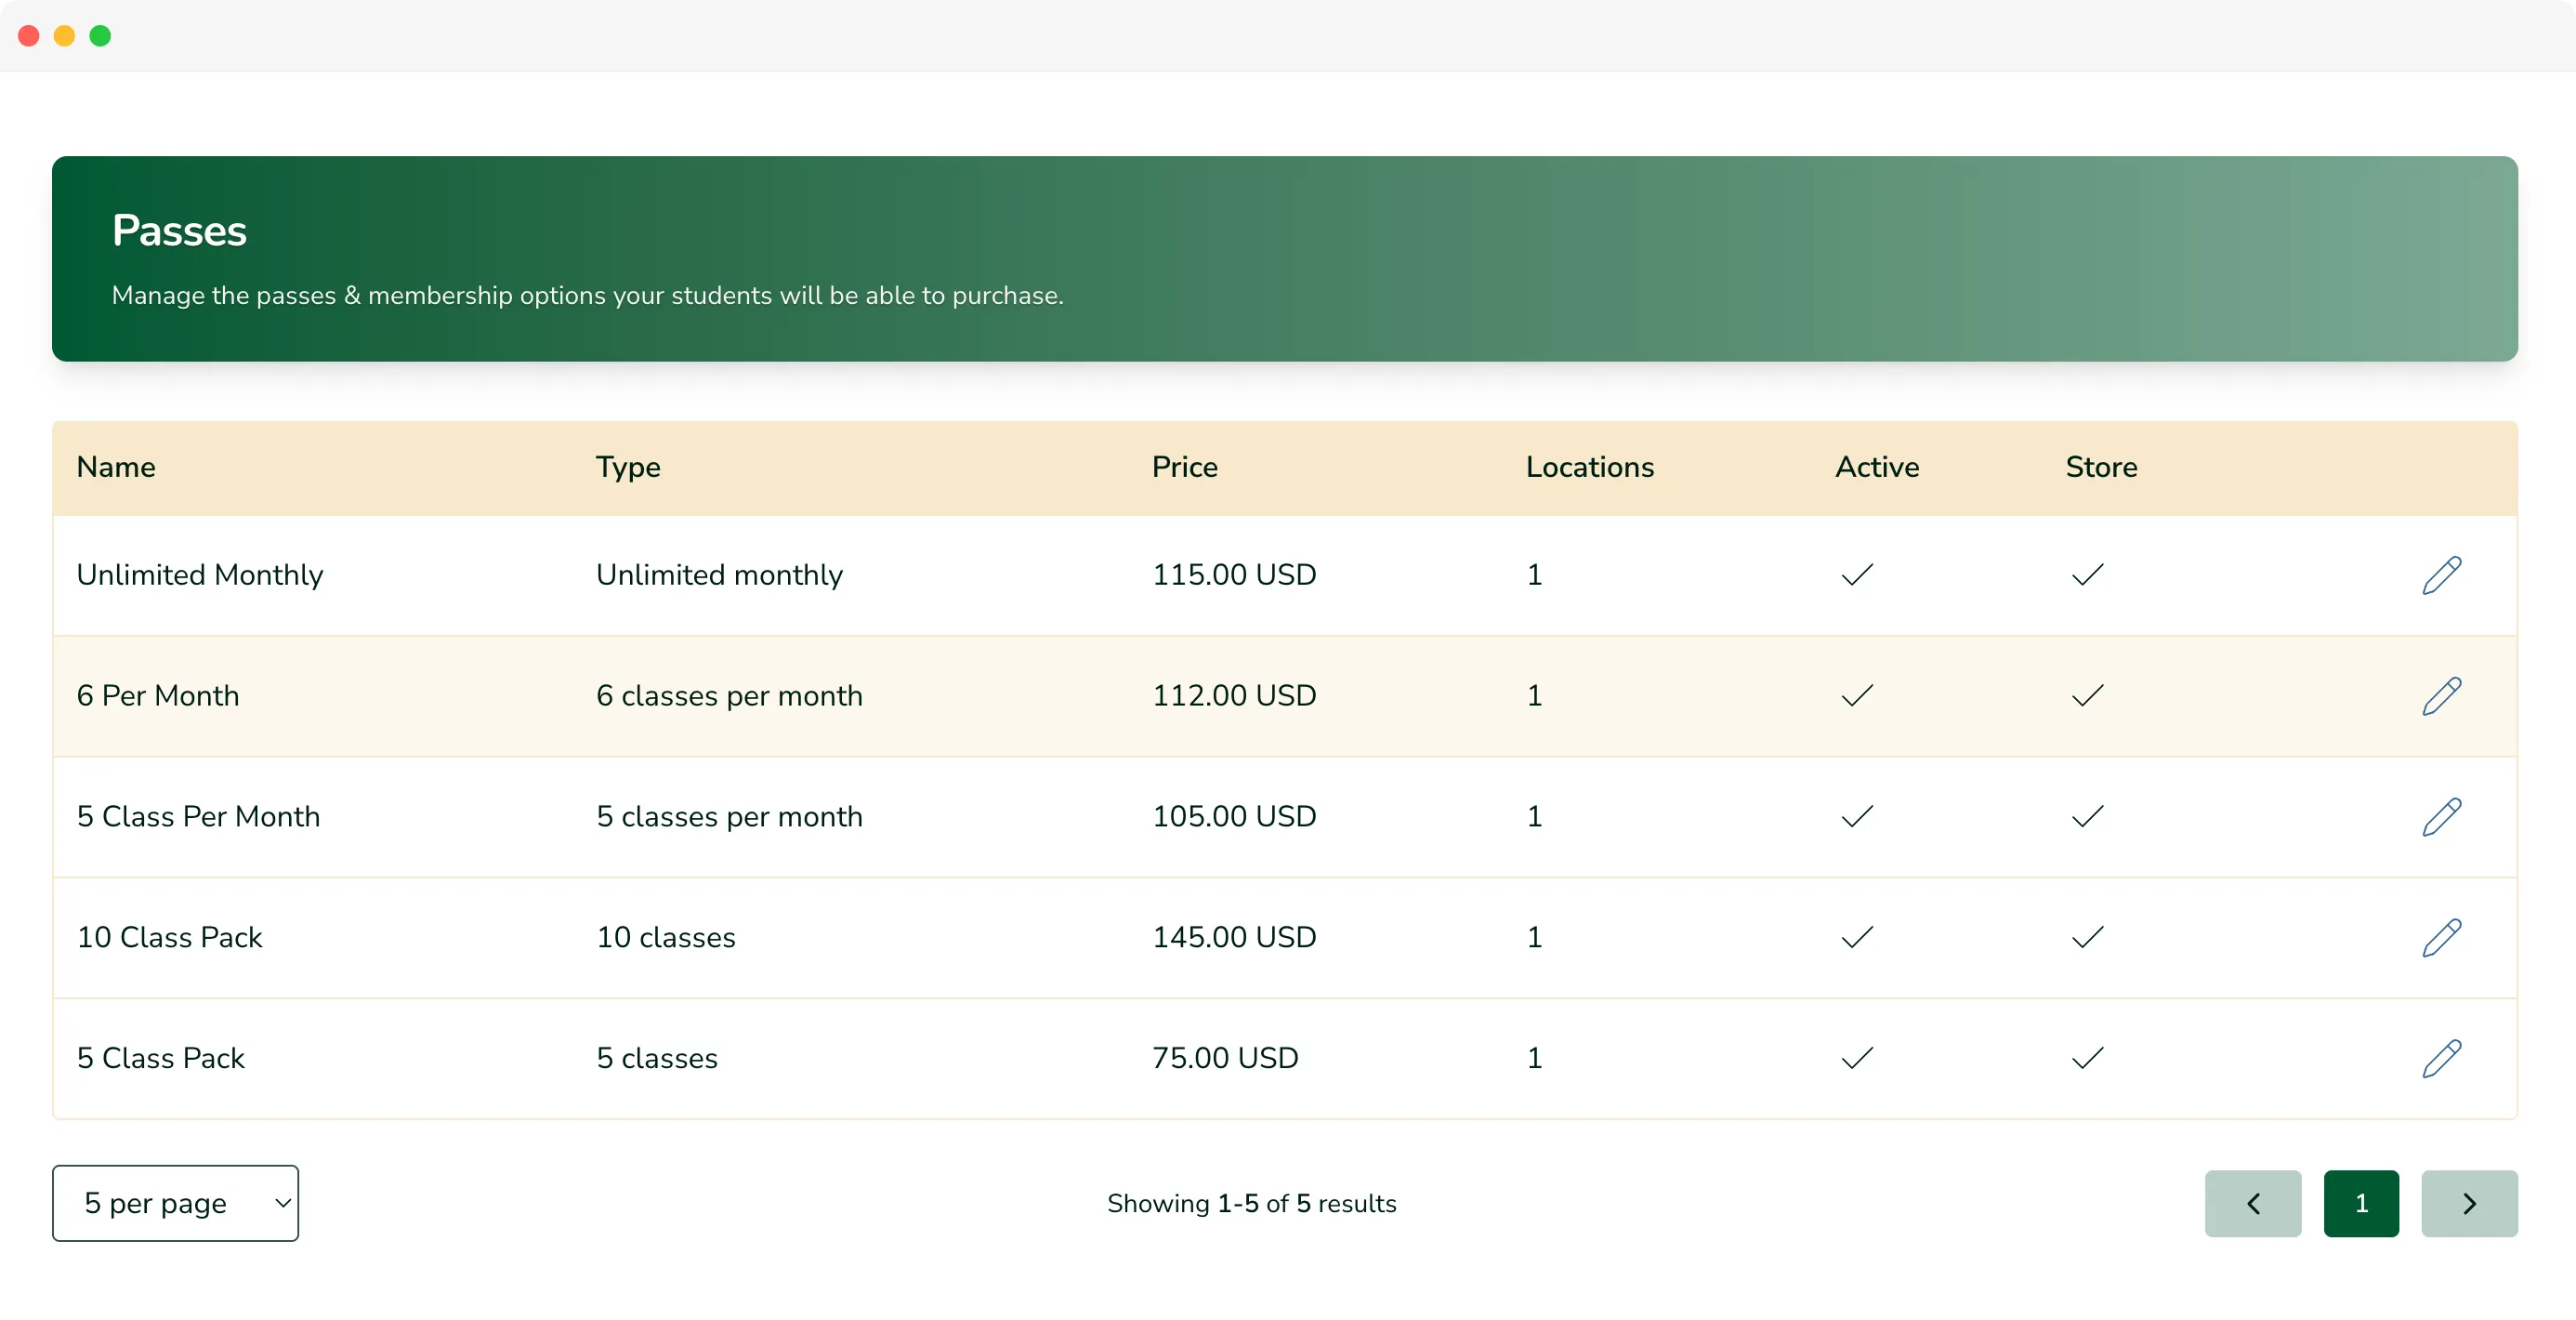Sort by the Name column header
The height and width of the screenshot is (1320, 2576).
(x=116, y=467)
